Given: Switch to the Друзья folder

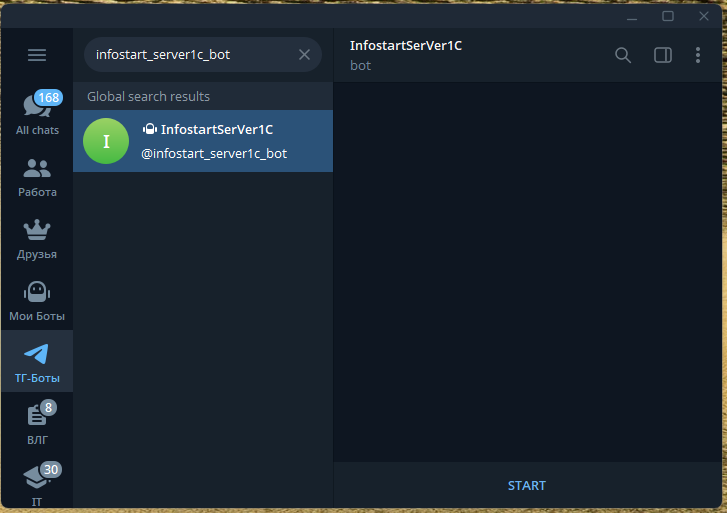Looking at the screenshot, I should pos(37,240).
